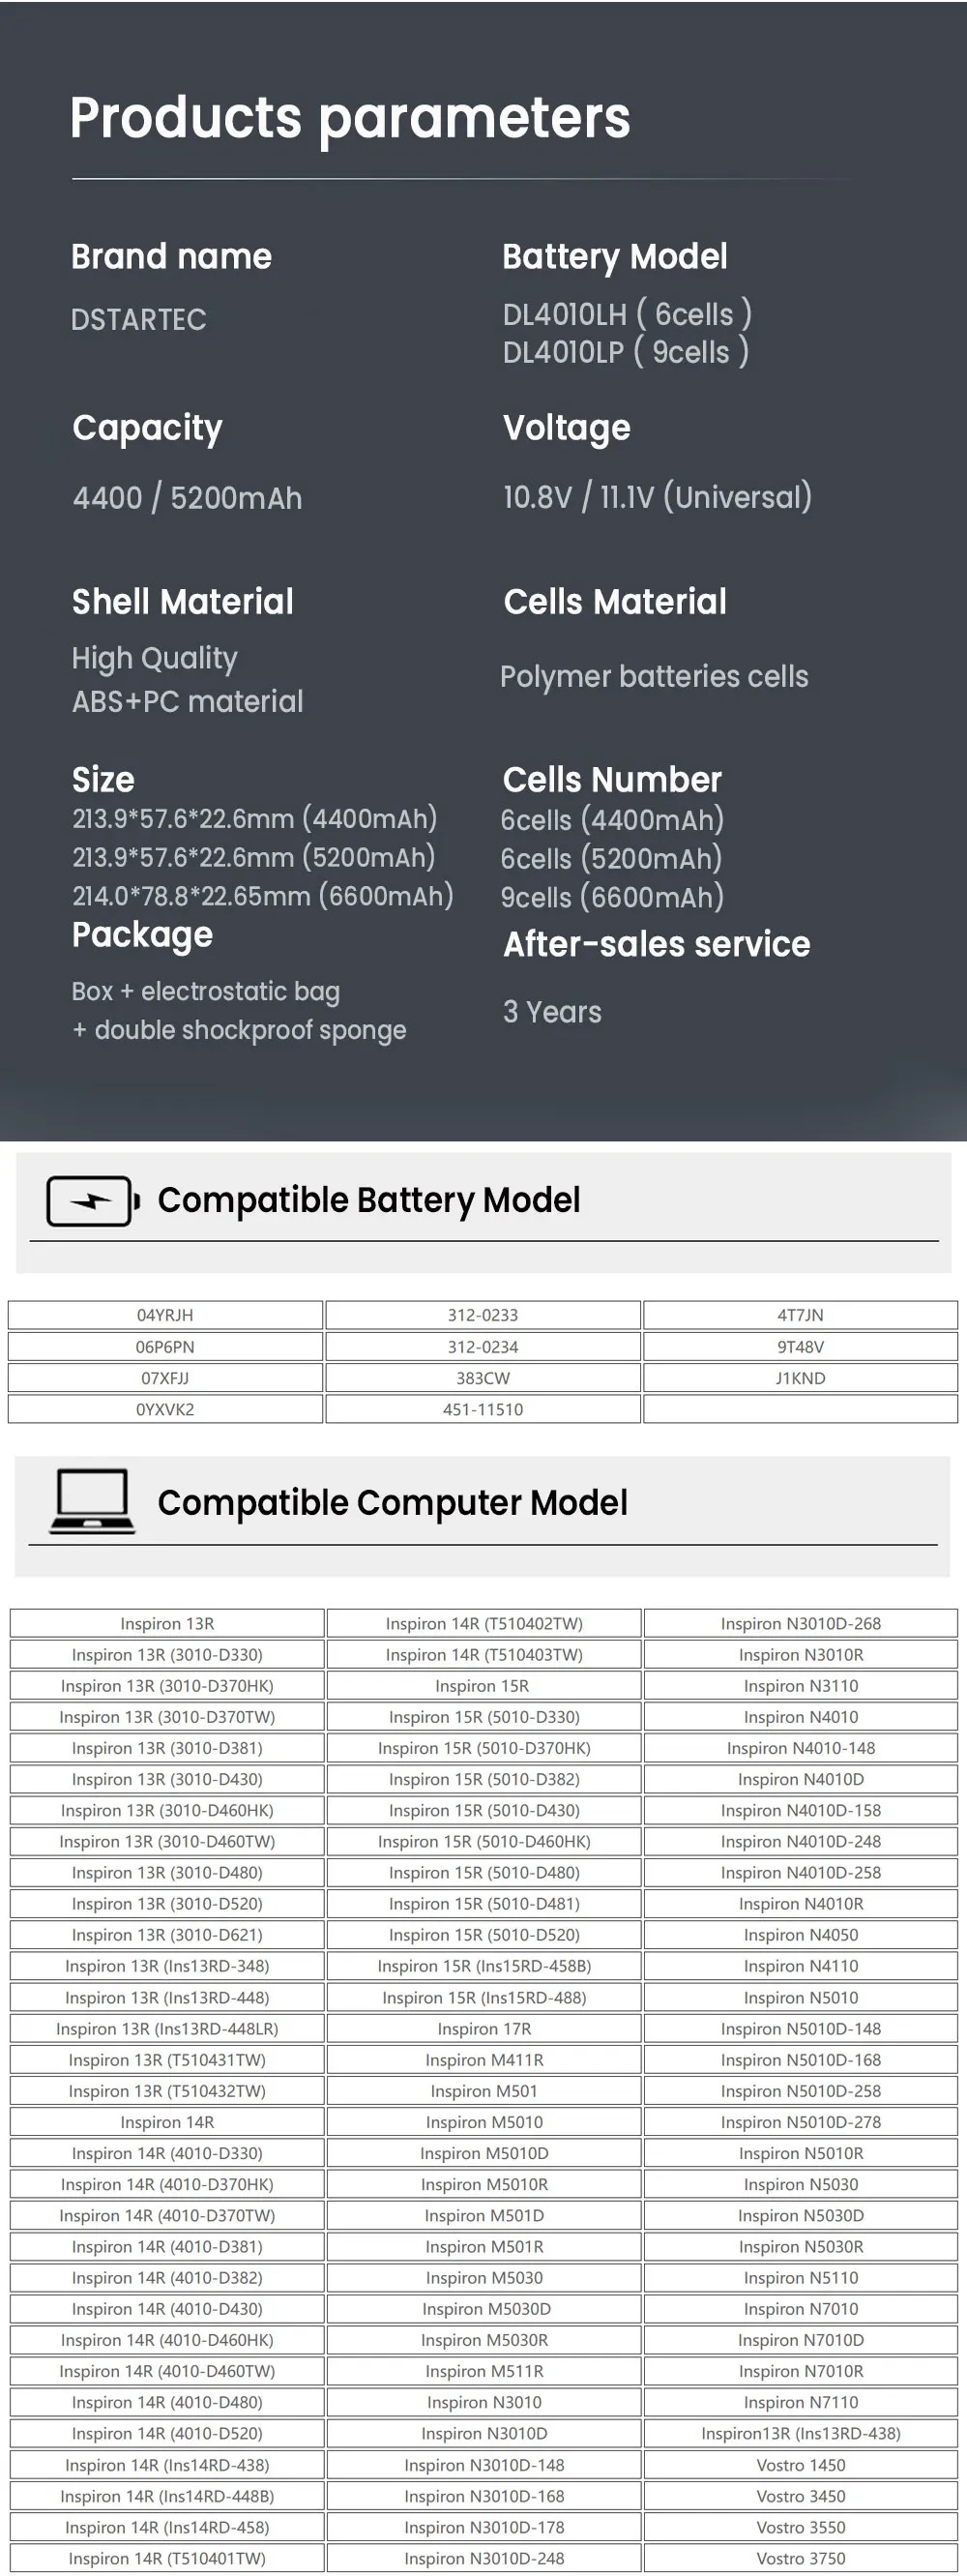
Task: Click the laptop icon beside Compatible Computer Model
Action: click(x=92, y=1501)
